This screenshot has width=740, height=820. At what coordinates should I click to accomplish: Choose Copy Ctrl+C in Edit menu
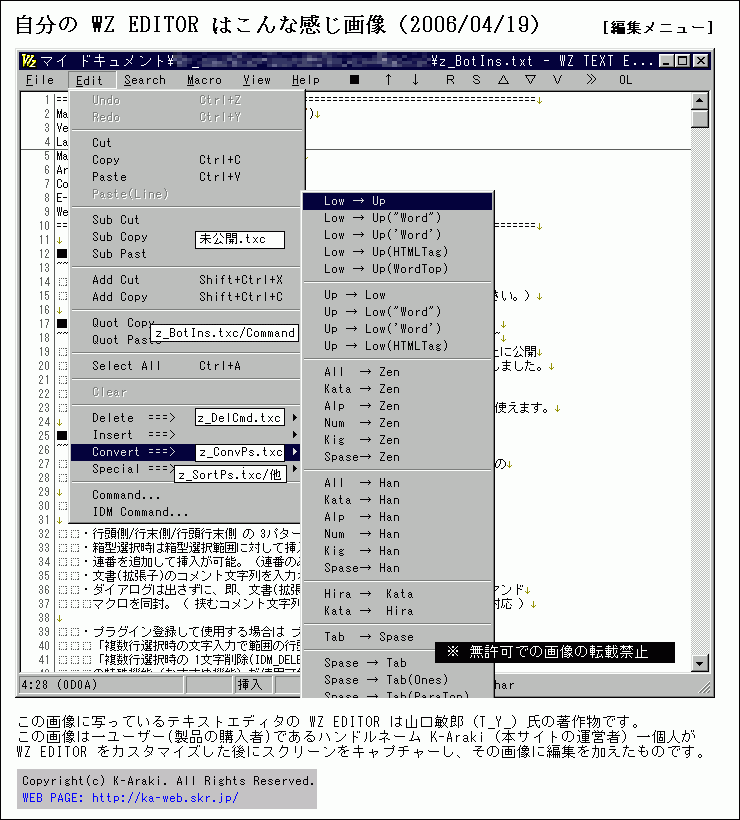[x=186, y=160]
